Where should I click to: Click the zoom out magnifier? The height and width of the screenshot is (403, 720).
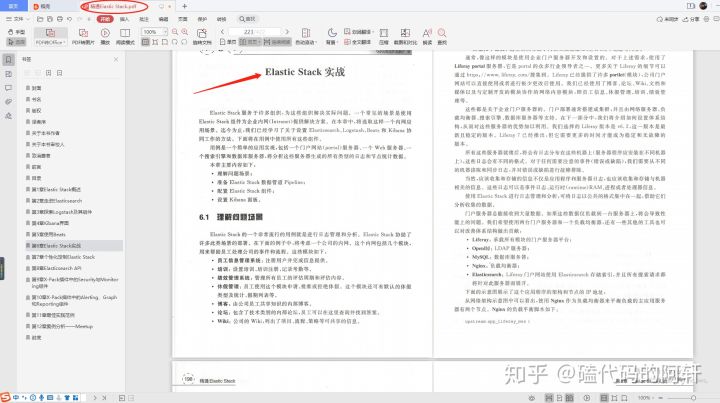point(175,32)
